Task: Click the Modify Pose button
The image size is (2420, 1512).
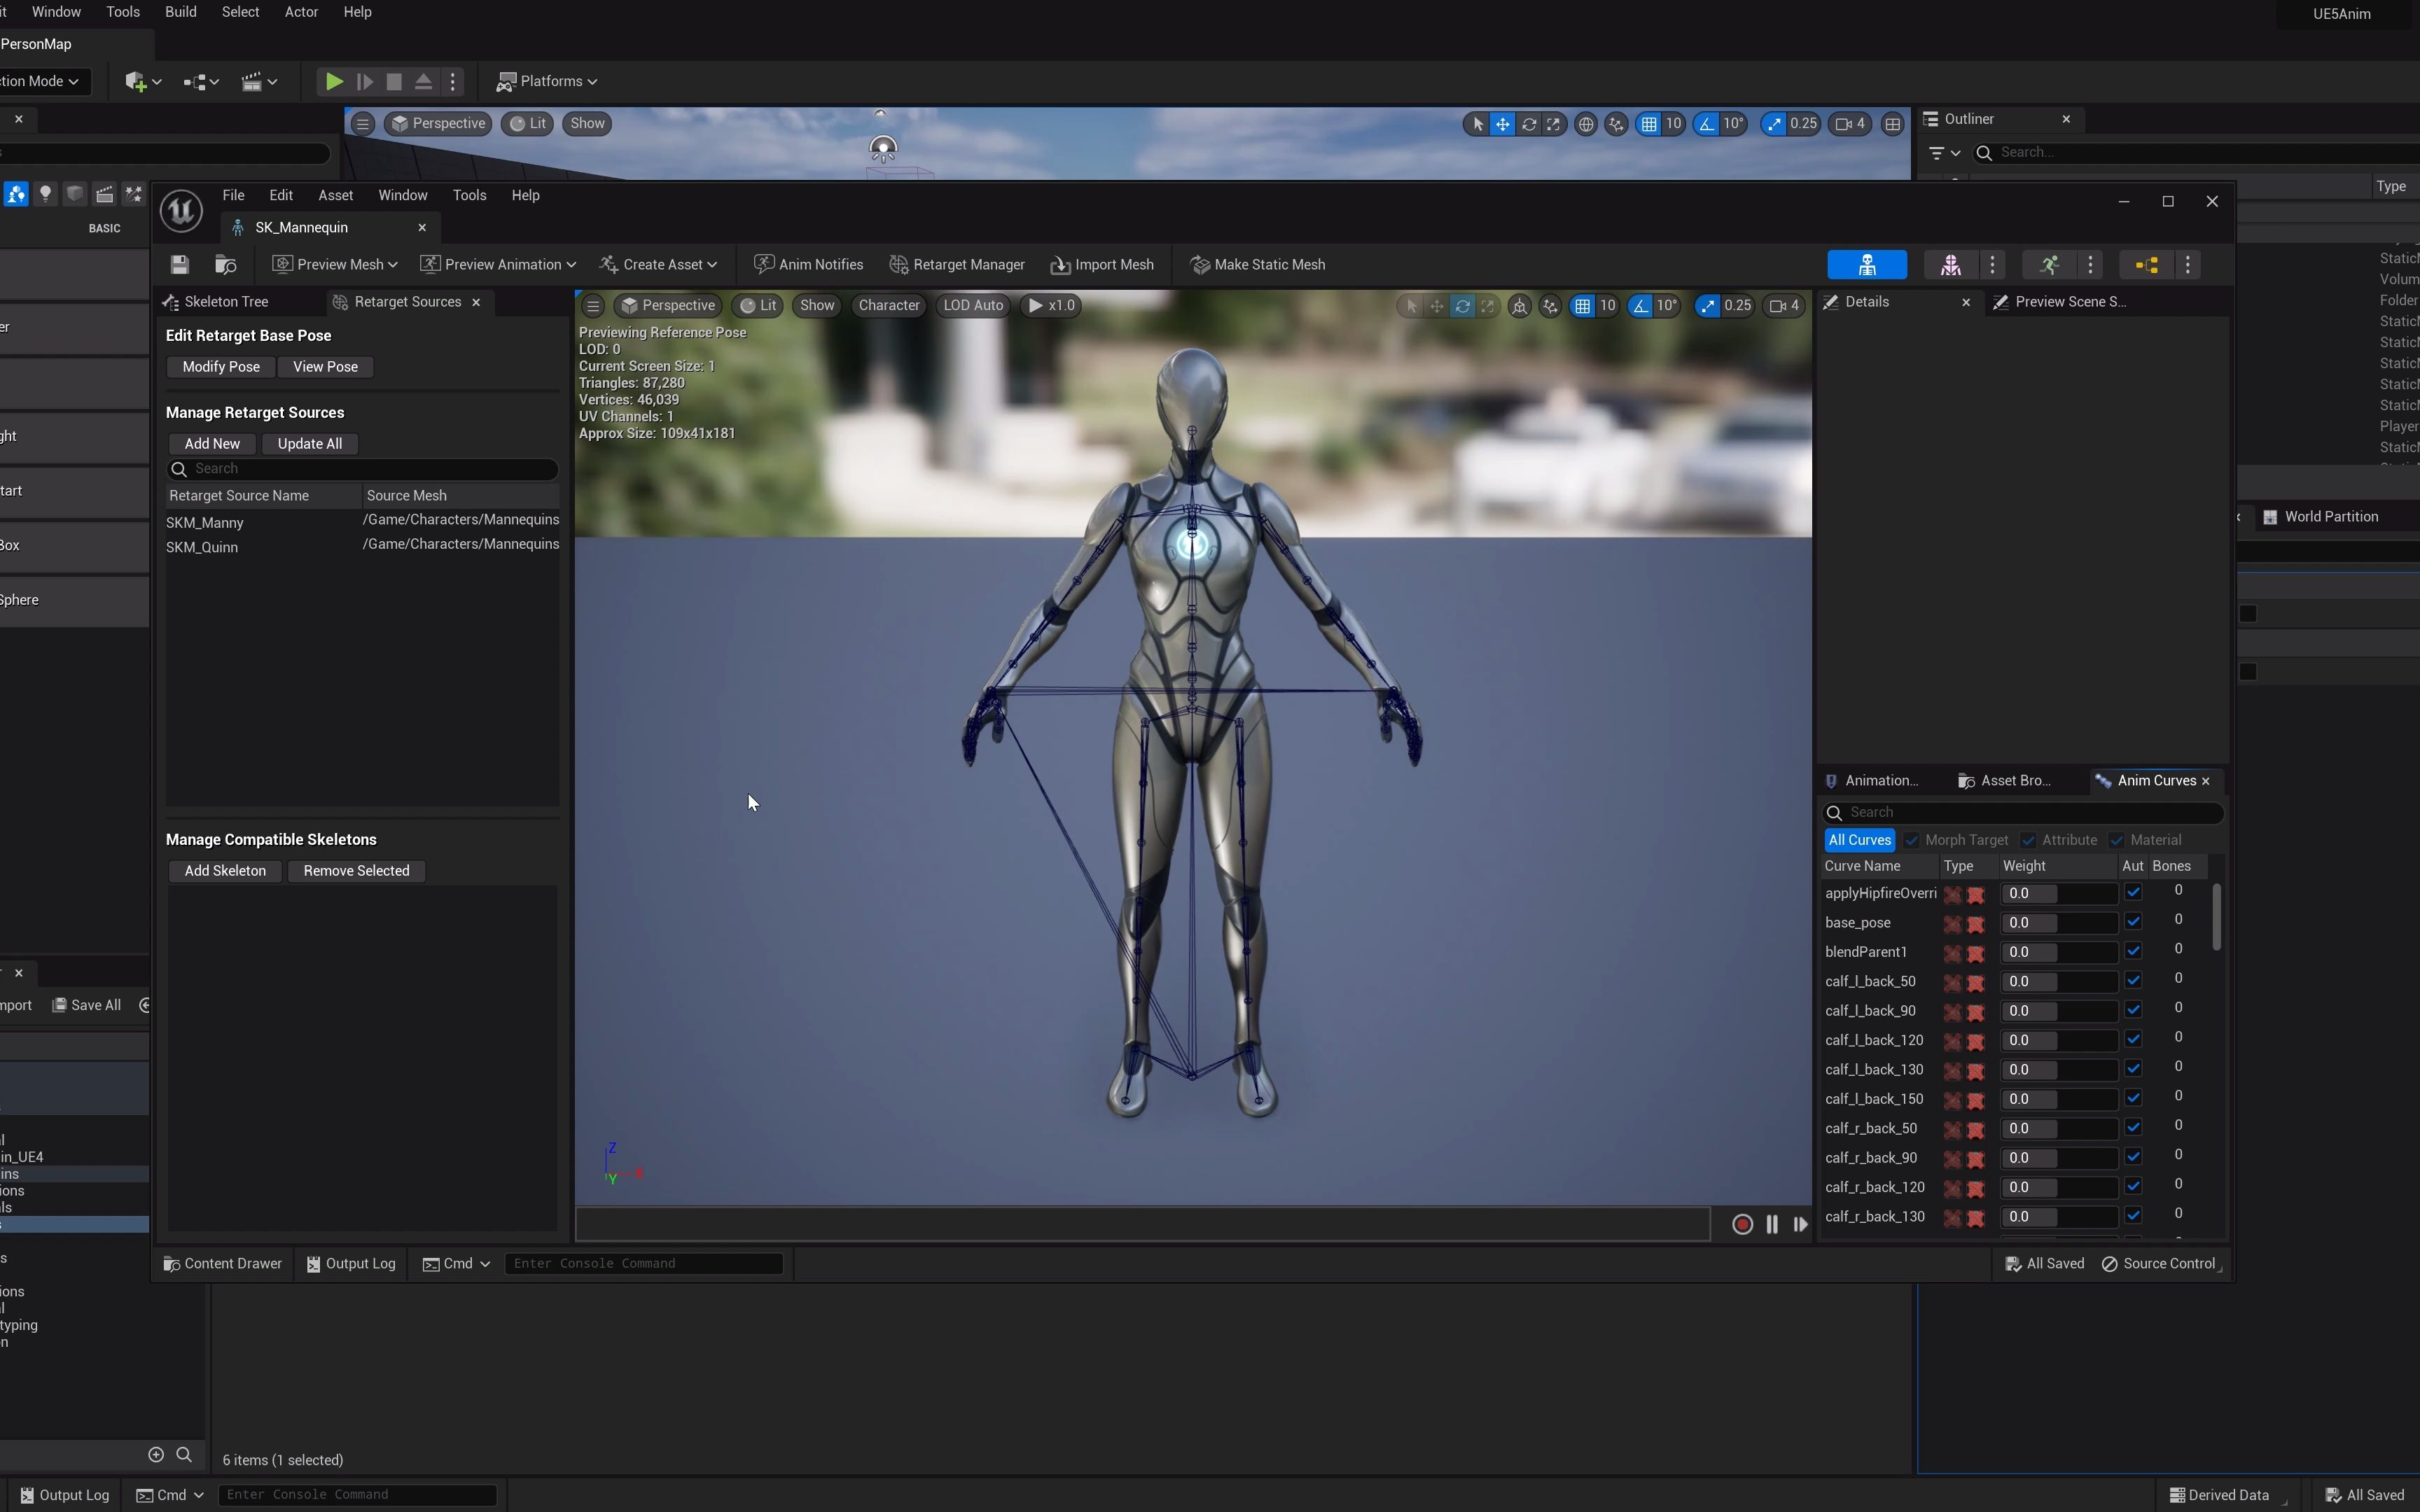Action: (220, 367)
